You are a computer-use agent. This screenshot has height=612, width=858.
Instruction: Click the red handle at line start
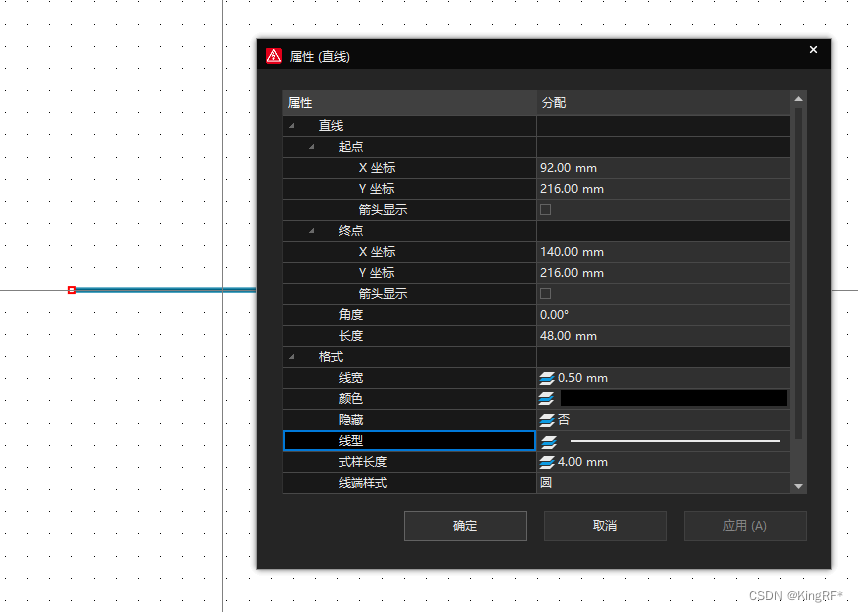pos(72,290)
